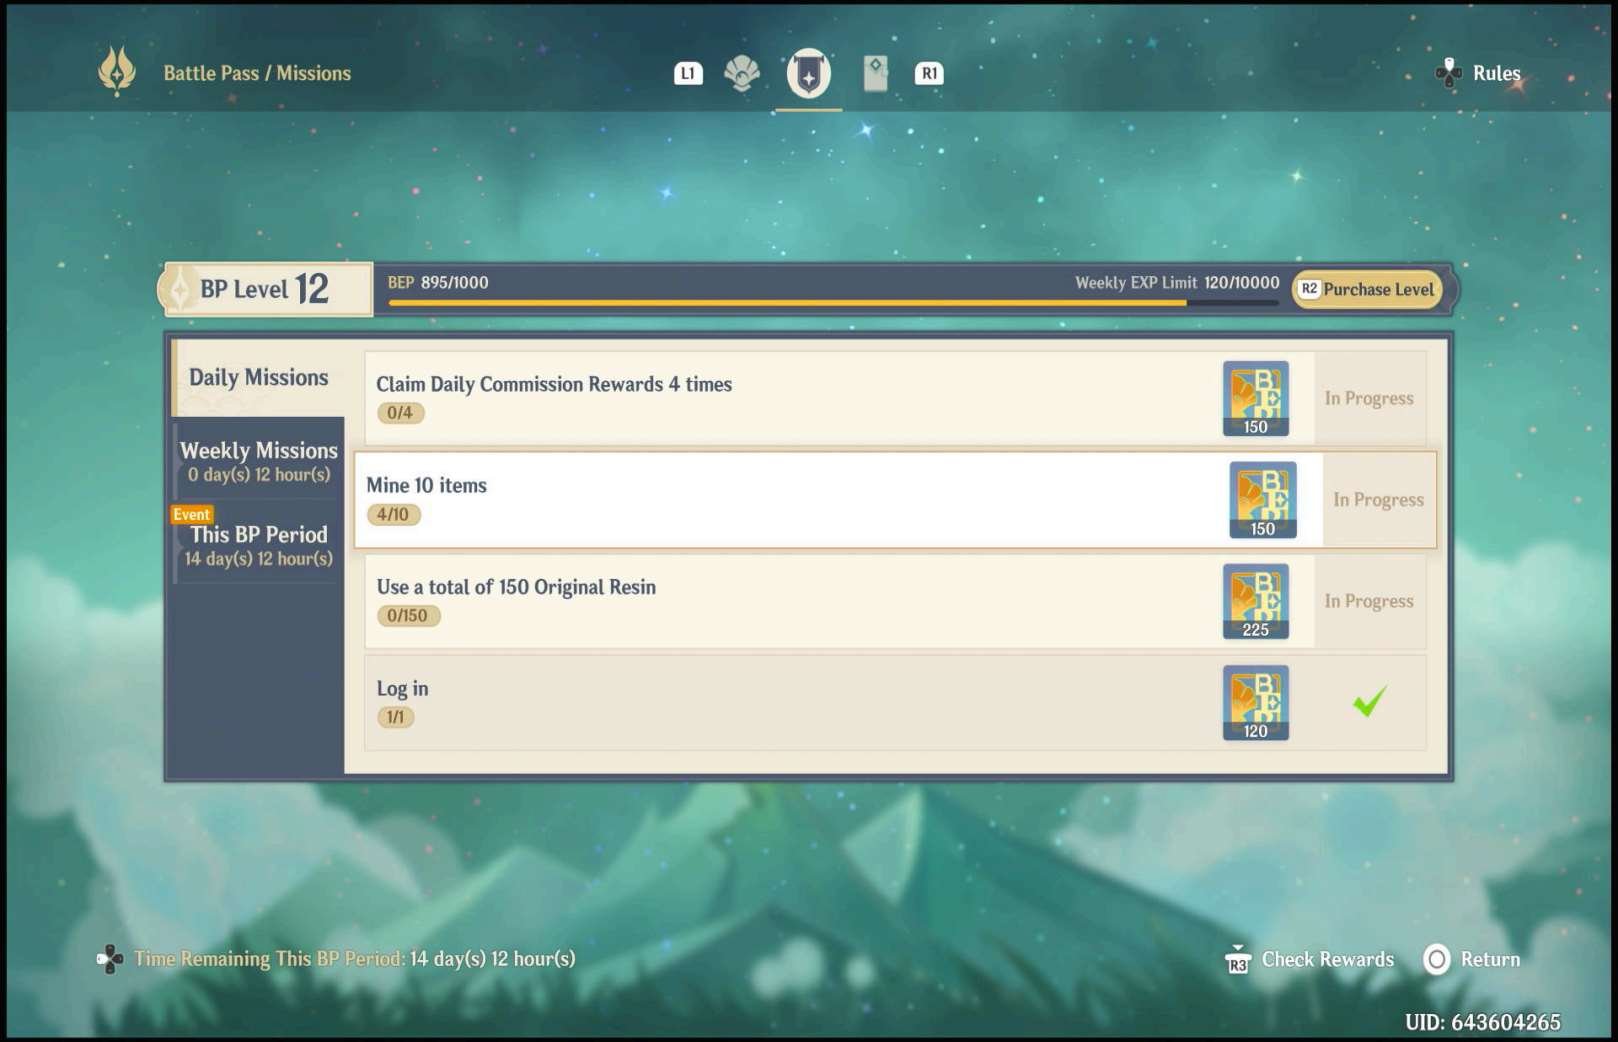This screenshot has width=1618, height=1042.
Task: Click the 0/4 commission progress counter
Action: pyautogui.click(x=400, y=413)
